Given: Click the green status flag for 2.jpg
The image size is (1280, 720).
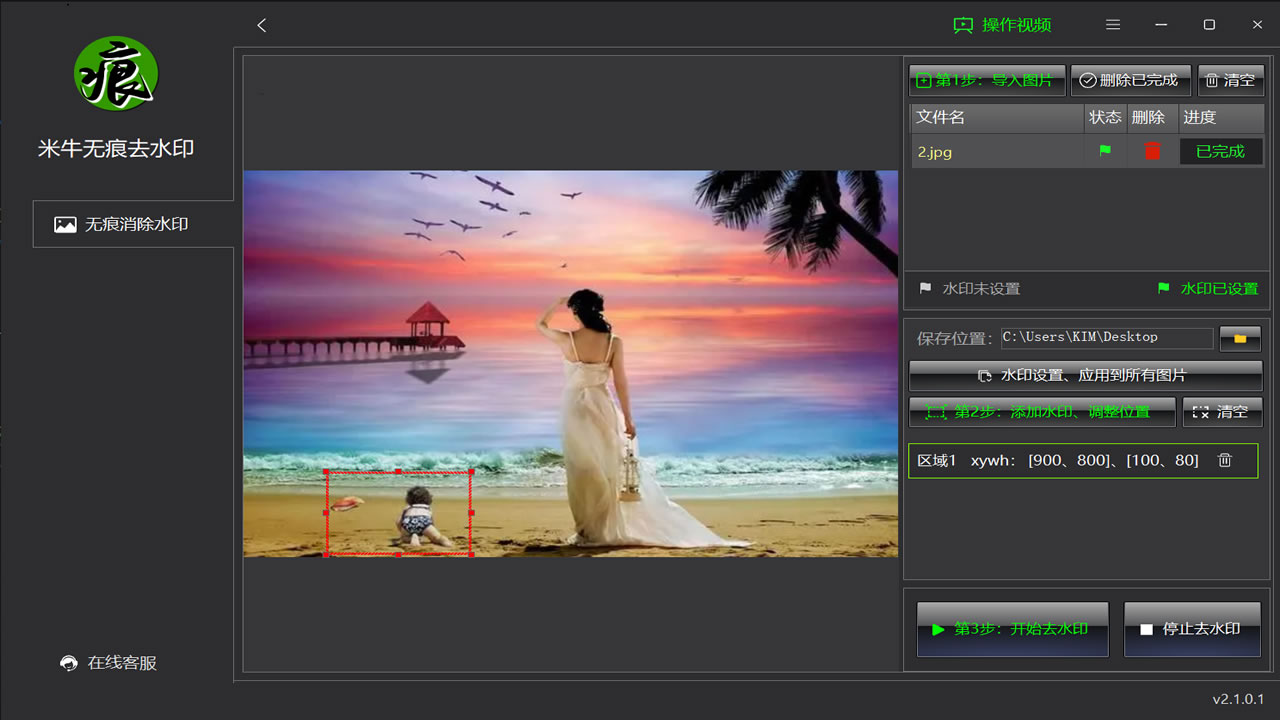Looking at the screenshot, I should [x=1105, y=151].
